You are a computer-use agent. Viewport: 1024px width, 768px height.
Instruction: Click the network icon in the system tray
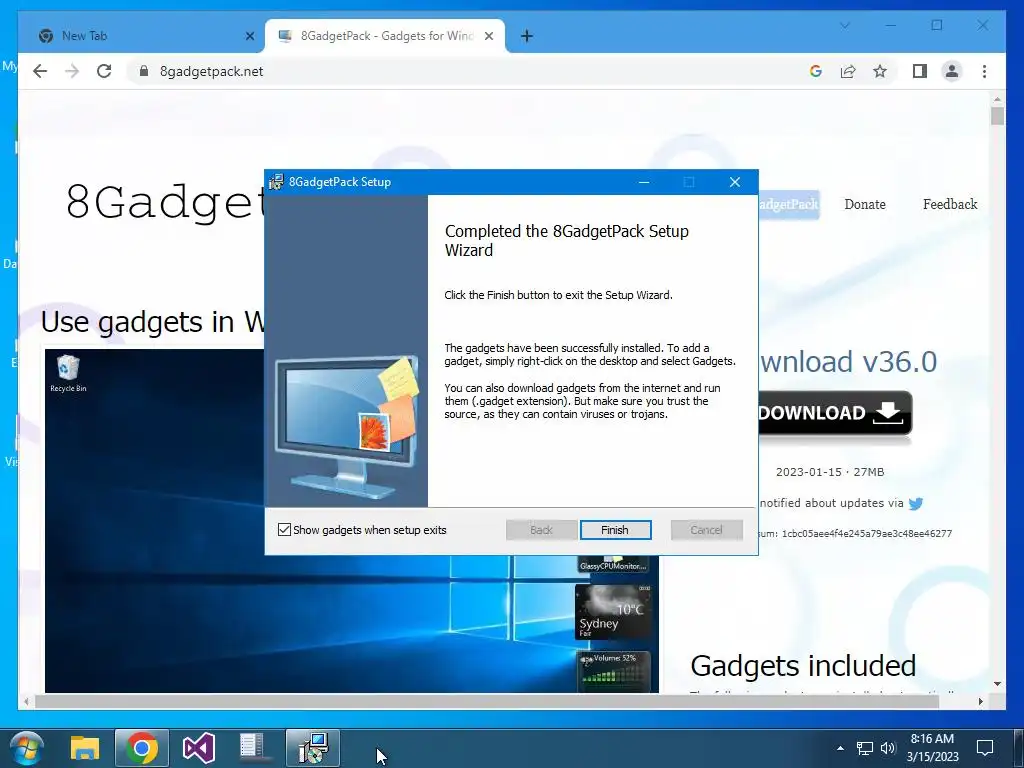[865, 748]
